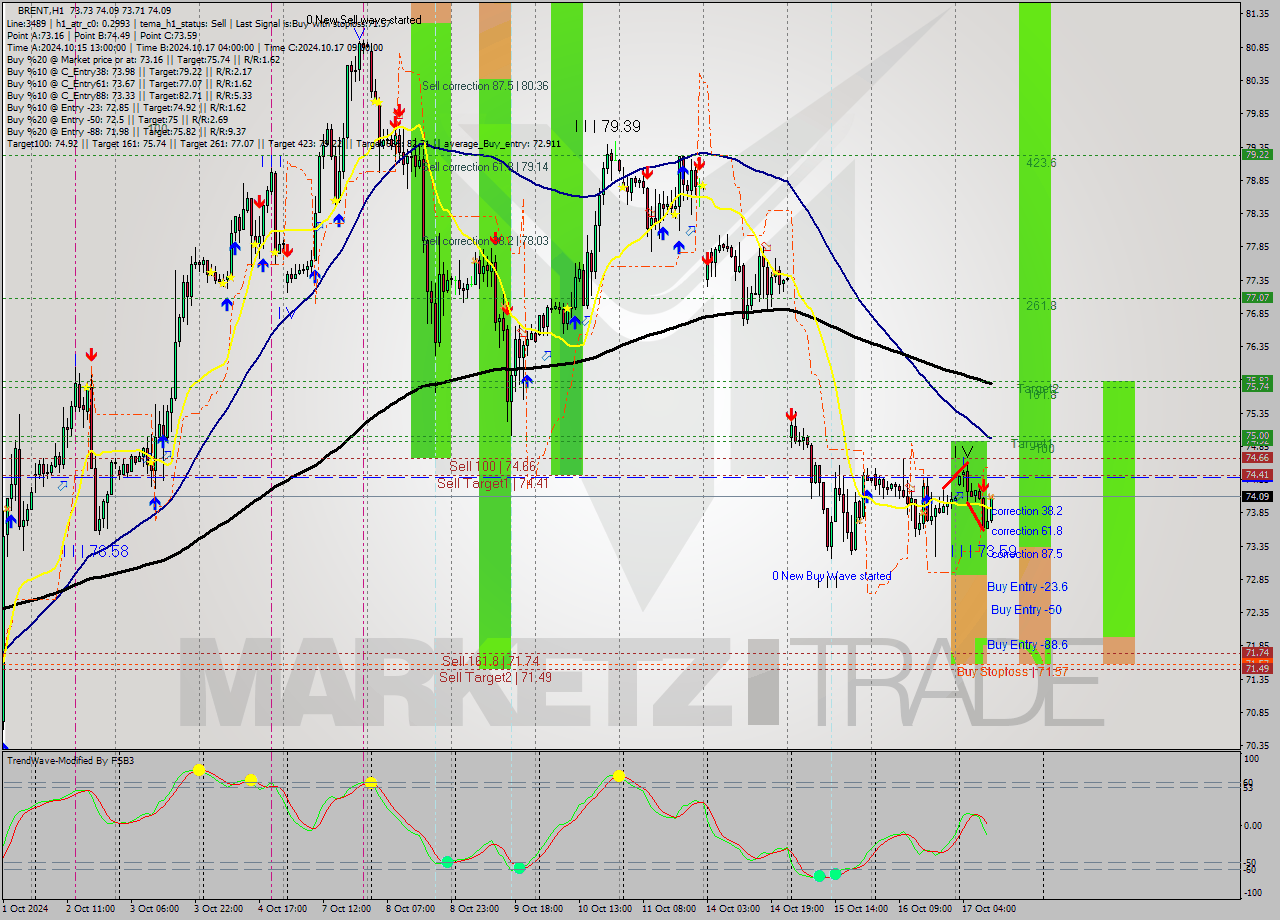Screen dimensions: 1280x920
Task: Click the Target1 label on the green bar
Action: pyautogui.click(x=1030, y=442)
